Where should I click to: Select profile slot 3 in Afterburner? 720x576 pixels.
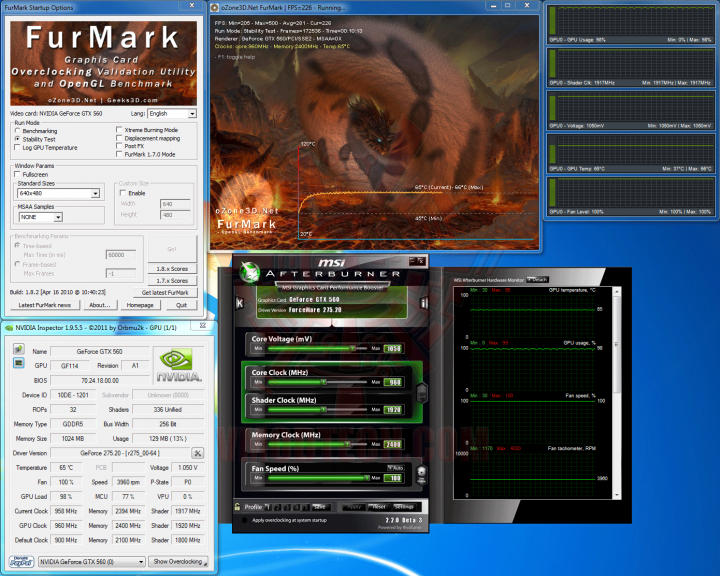287,507
